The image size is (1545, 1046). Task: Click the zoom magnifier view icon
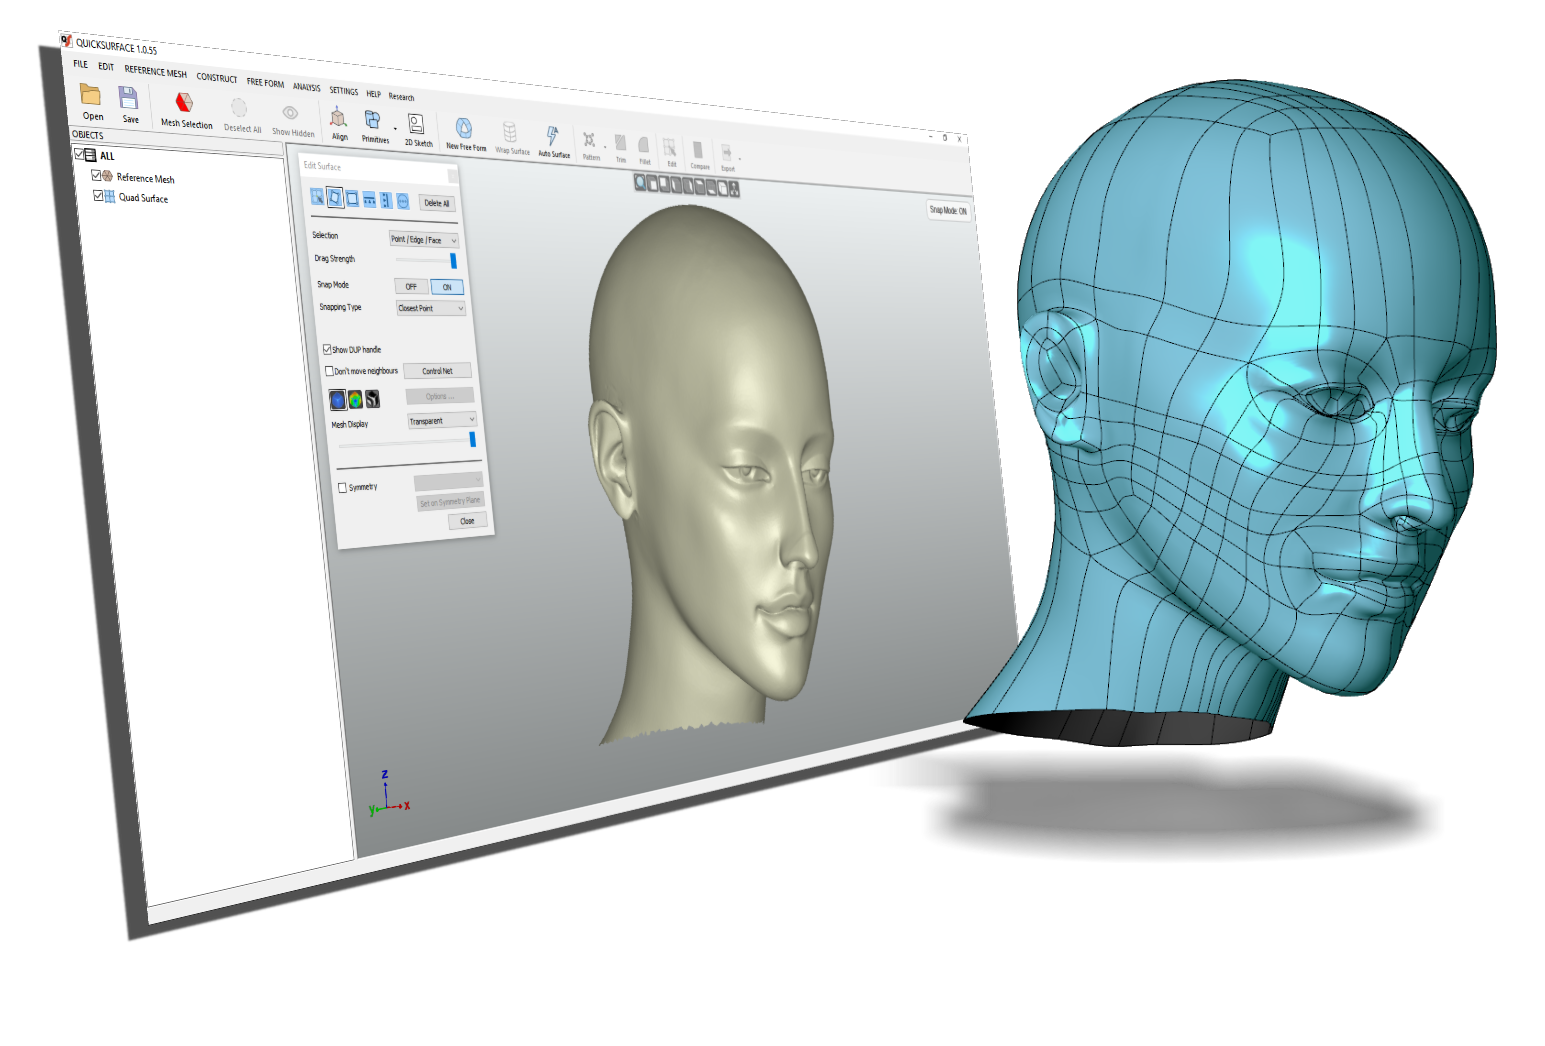pos(640,182)
